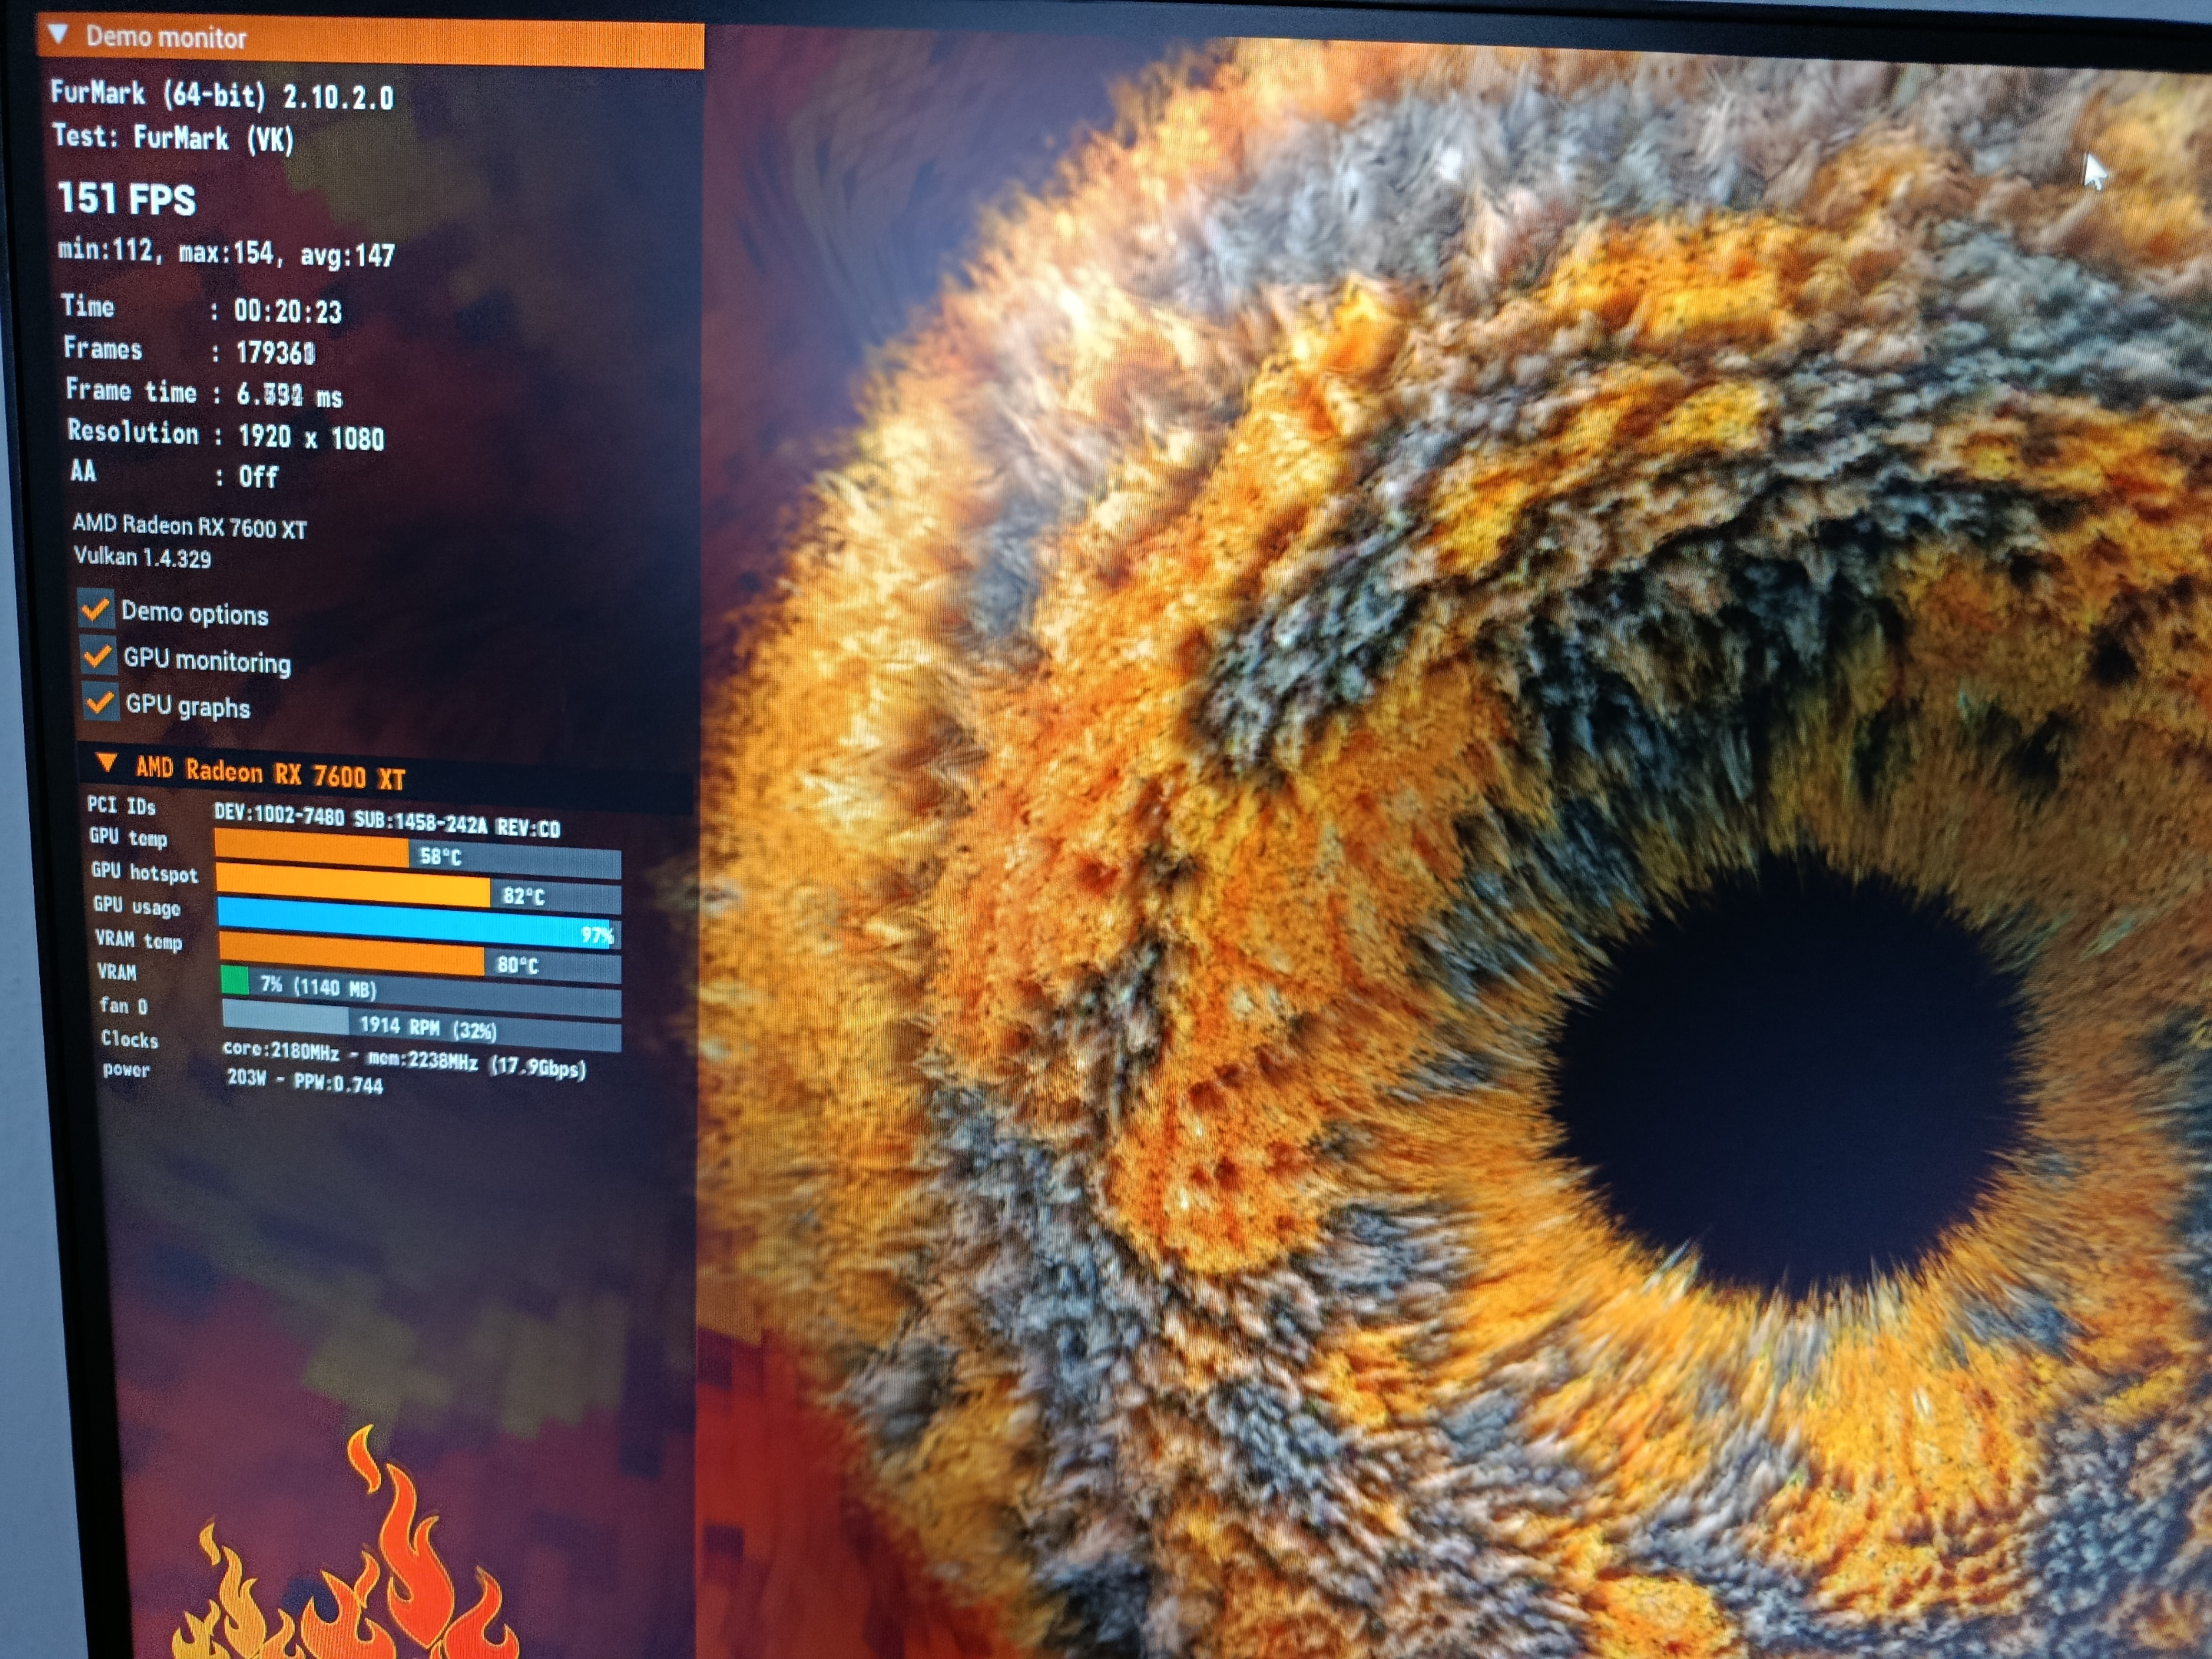Click the Test: FurMark (VK) line
The height and width of the screenshot is (1659, 2212).
[173, 137]
